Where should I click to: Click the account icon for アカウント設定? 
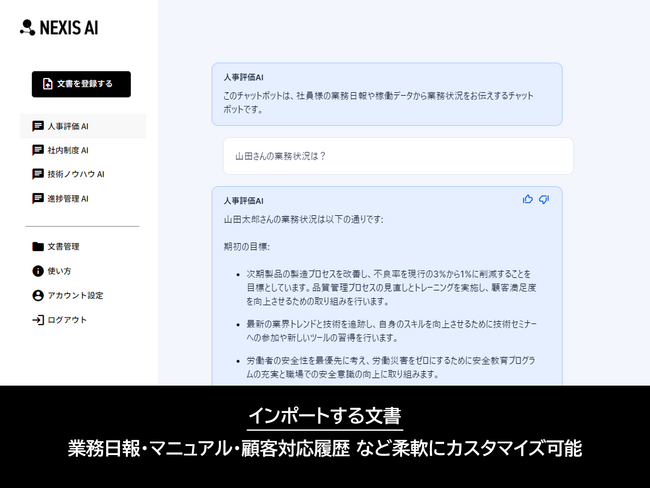(38, 296)
